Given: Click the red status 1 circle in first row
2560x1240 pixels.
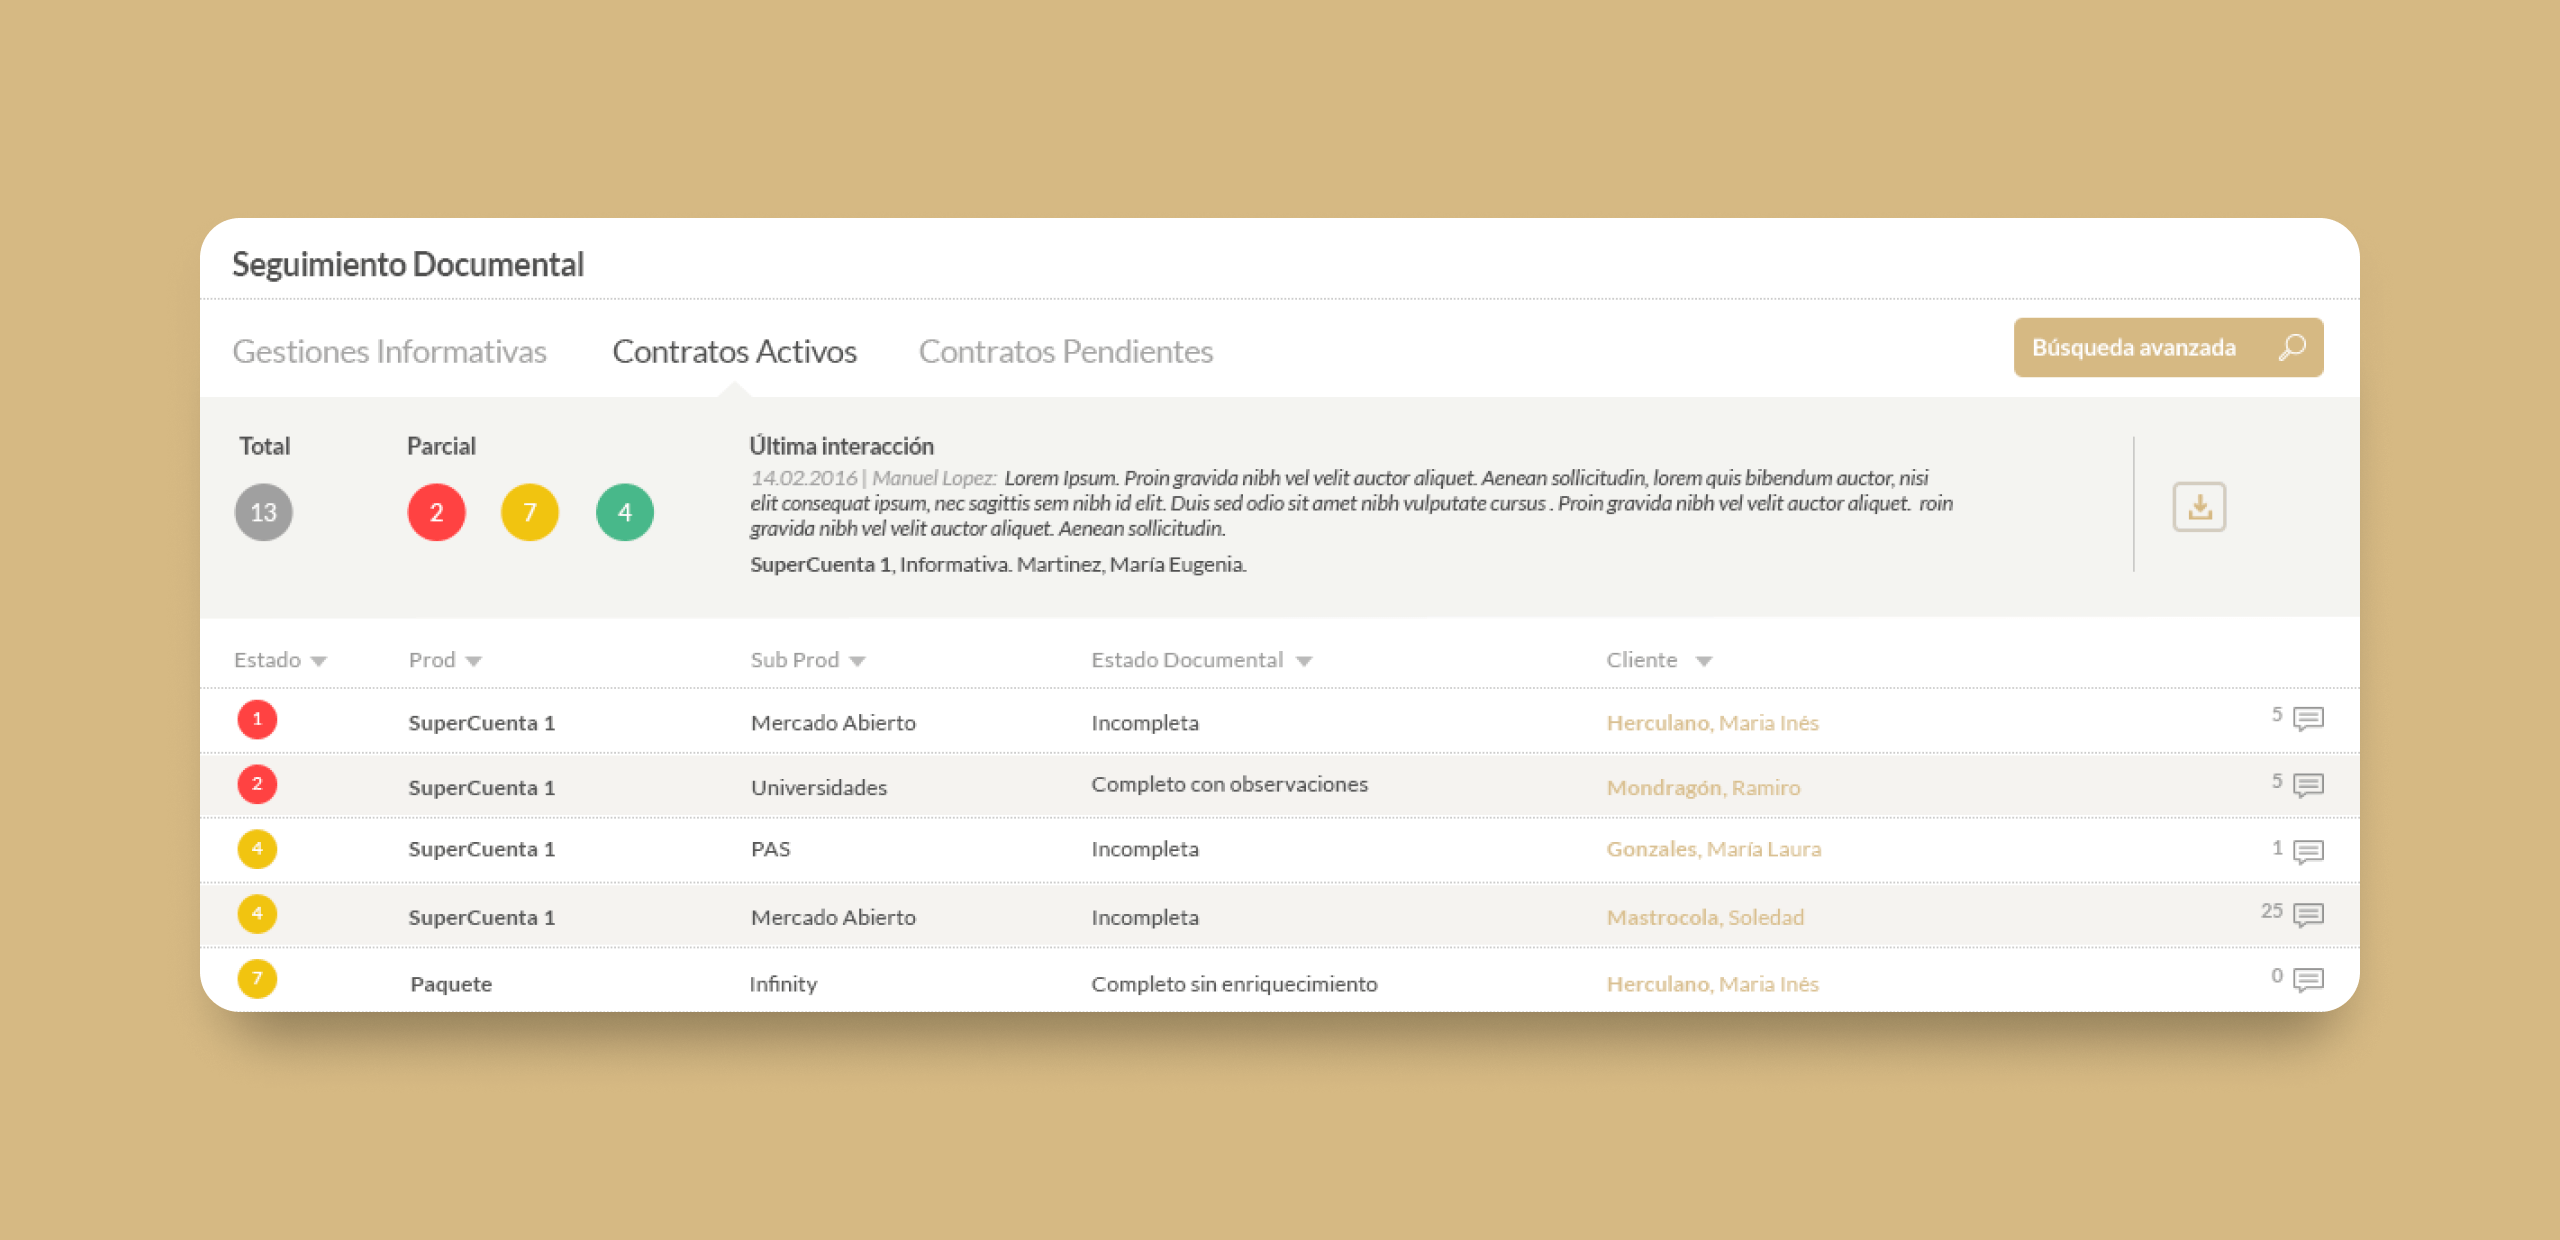Looking at the screenshot, I should tap(257, 719).
